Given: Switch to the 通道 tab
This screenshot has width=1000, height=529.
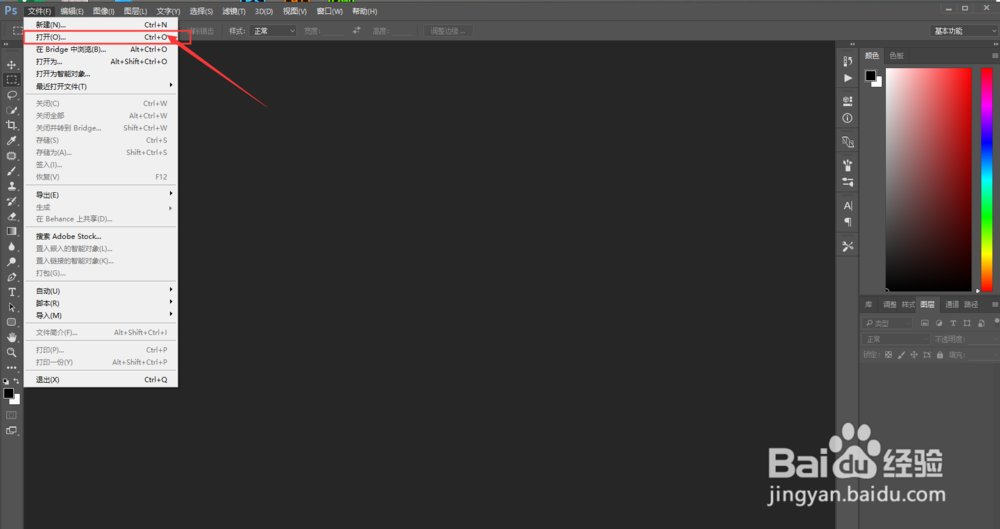Looking at the screenshot, I should click(952, 304).
